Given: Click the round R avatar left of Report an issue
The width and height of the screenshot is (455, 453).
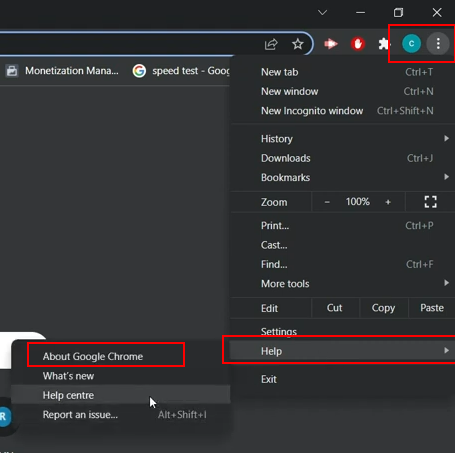Looking at the screenshot, I should click(4, 416).
